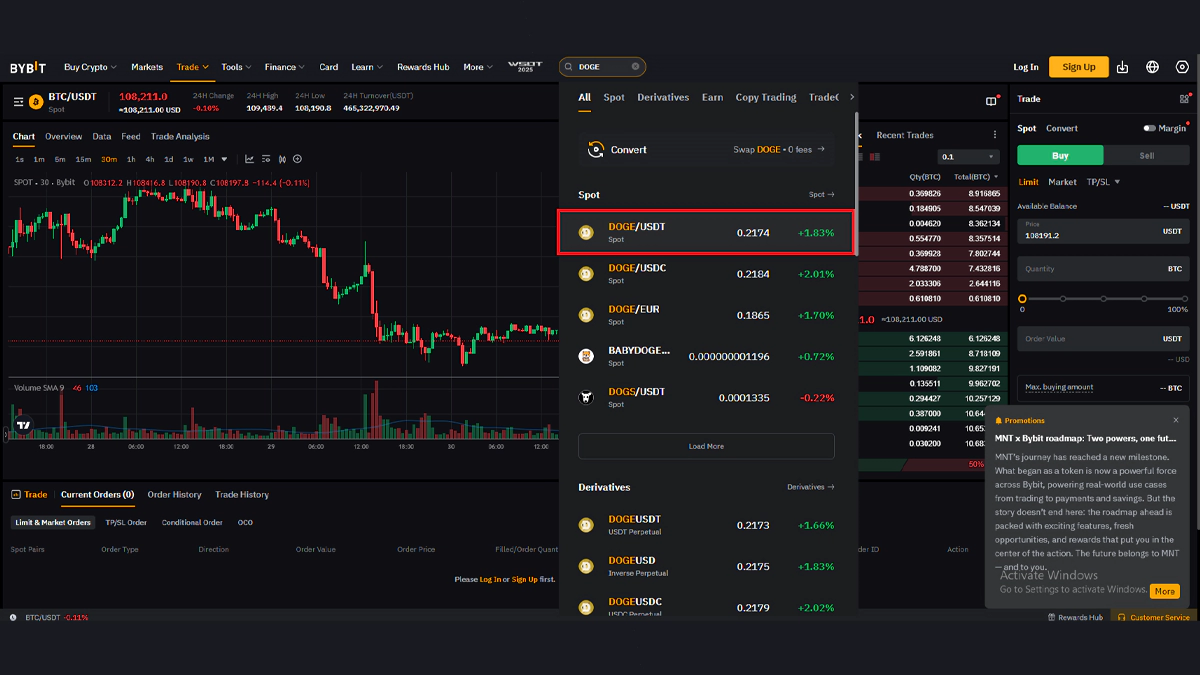Switch to the Earn search tab

pos(712,97)
